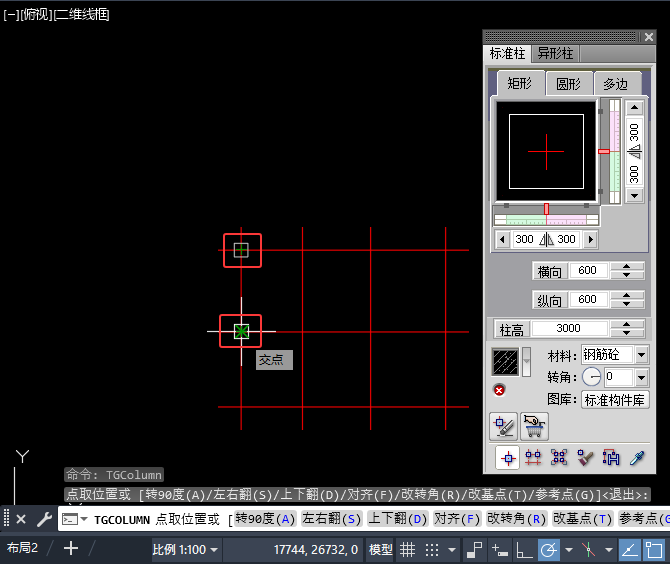670x564 pixels.
Task: Toggle drawing grid display icon
Action: pos(407,549)
